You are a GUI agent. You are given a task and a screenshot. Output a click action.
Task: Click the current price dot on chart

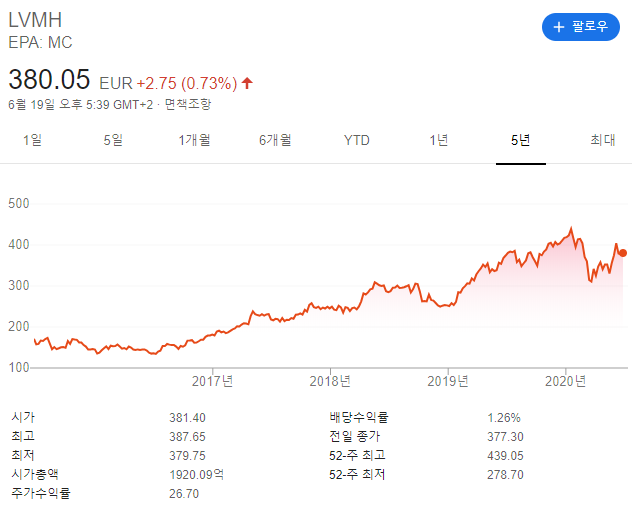point(623,253)
